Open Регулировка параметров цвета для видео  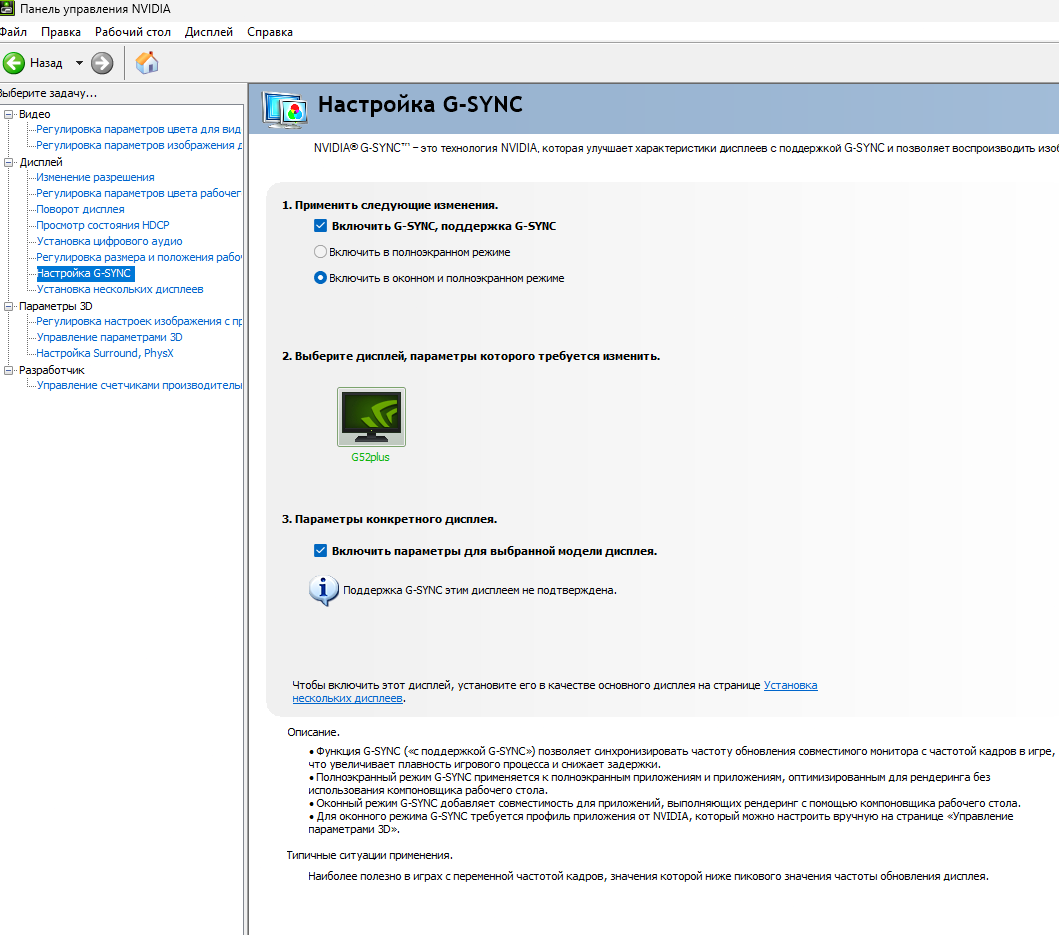click(138, 129)
